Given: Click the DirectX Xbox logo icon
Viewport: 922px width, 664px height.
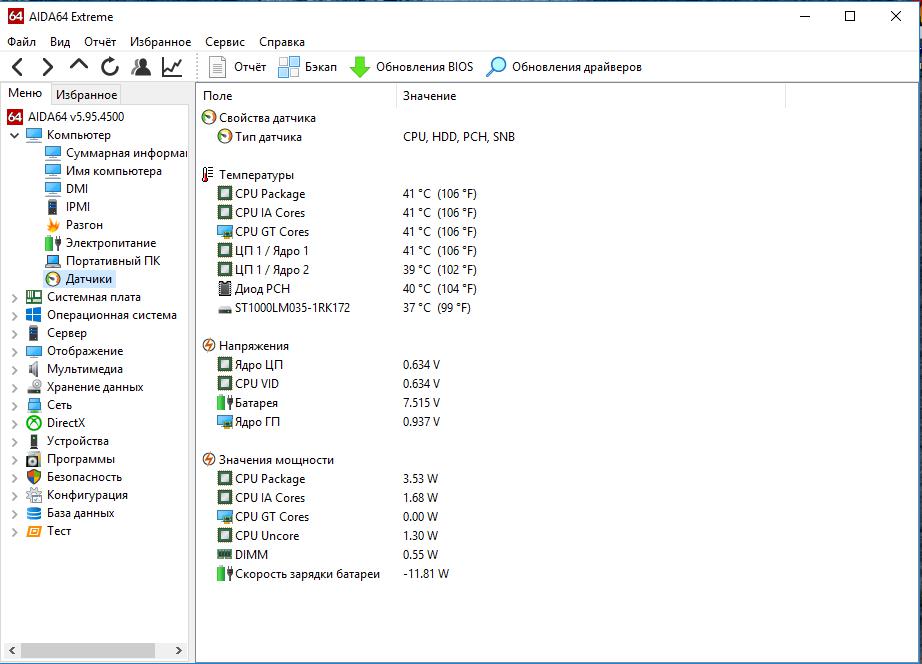Looking at the screenshot, I should 34,423.
